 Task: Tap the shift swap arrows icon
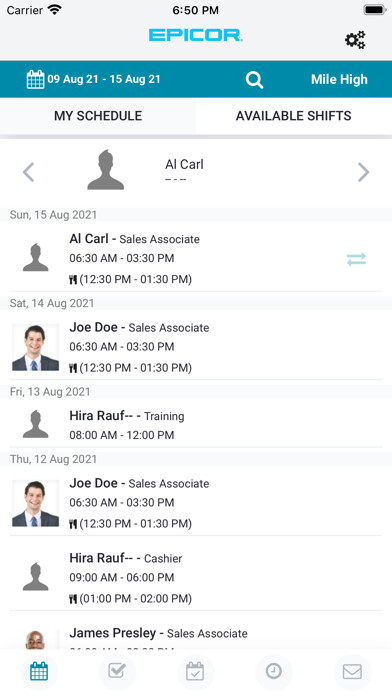point(356,259)
